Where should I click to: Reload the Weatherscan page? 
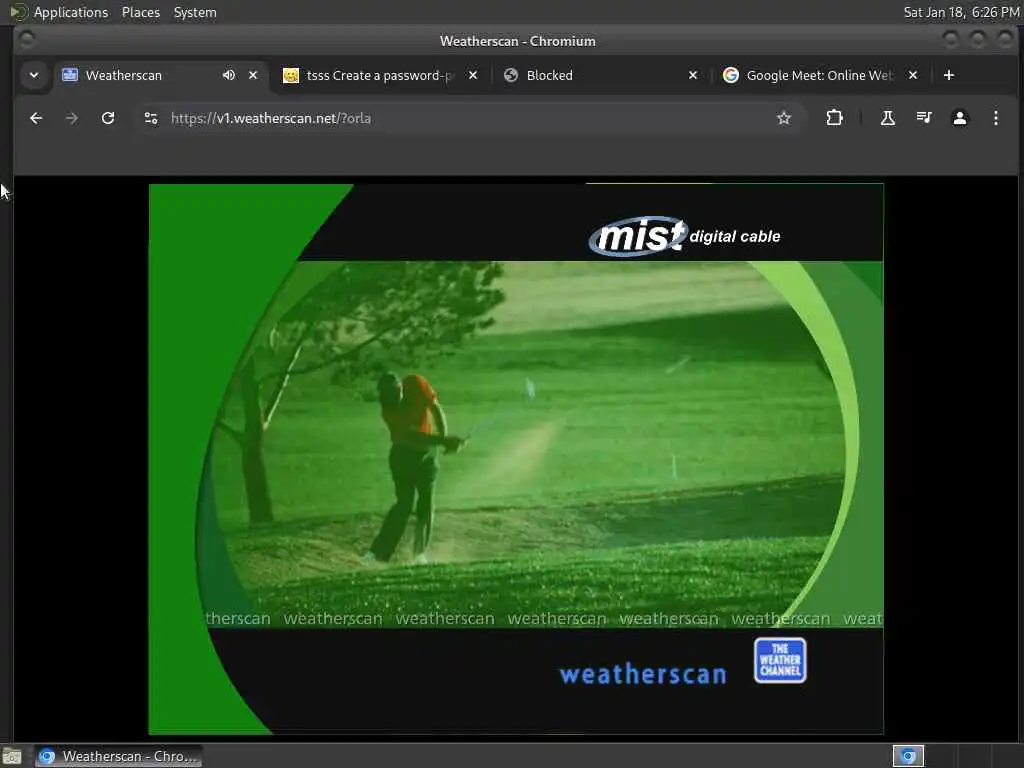pyautogui.click(x=108, y=118)
